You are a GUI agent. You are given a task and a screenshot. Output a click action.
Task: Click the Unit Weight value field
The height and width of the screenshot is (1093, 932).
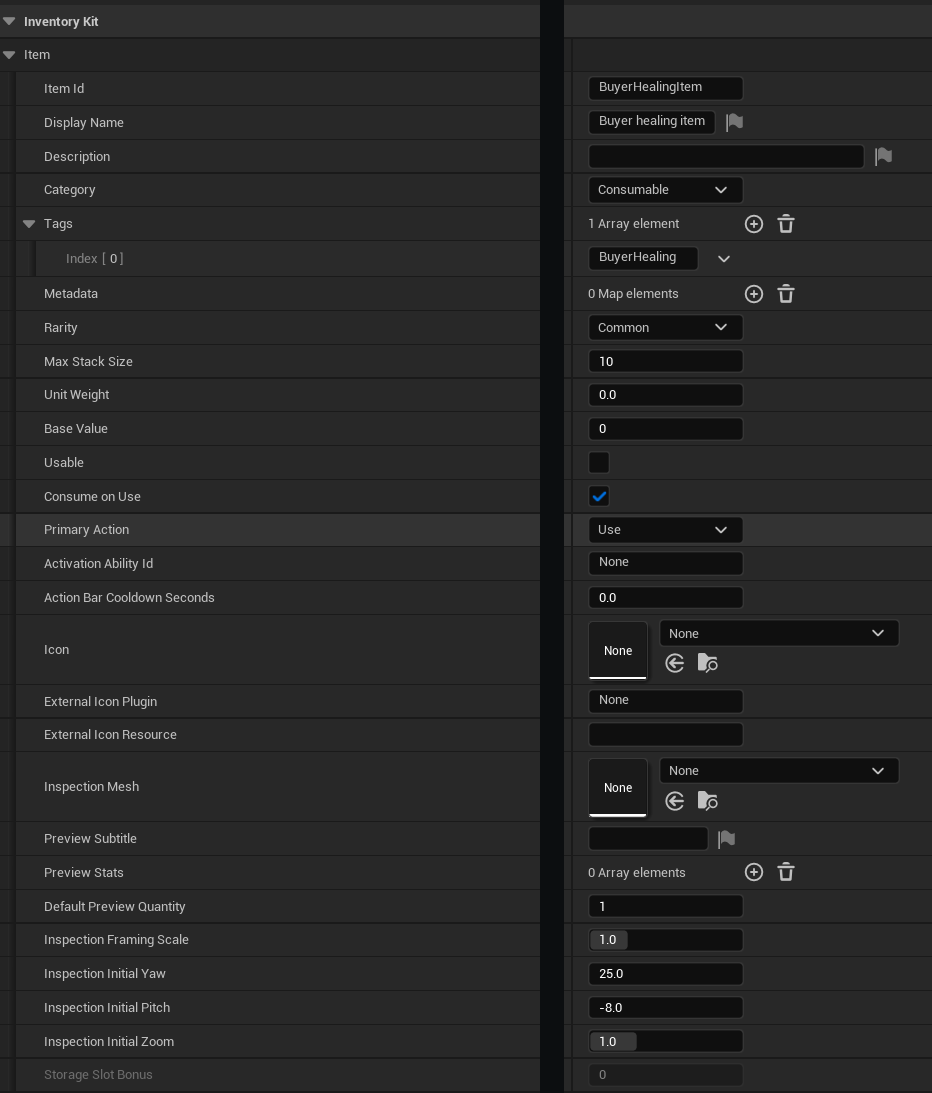665,395
